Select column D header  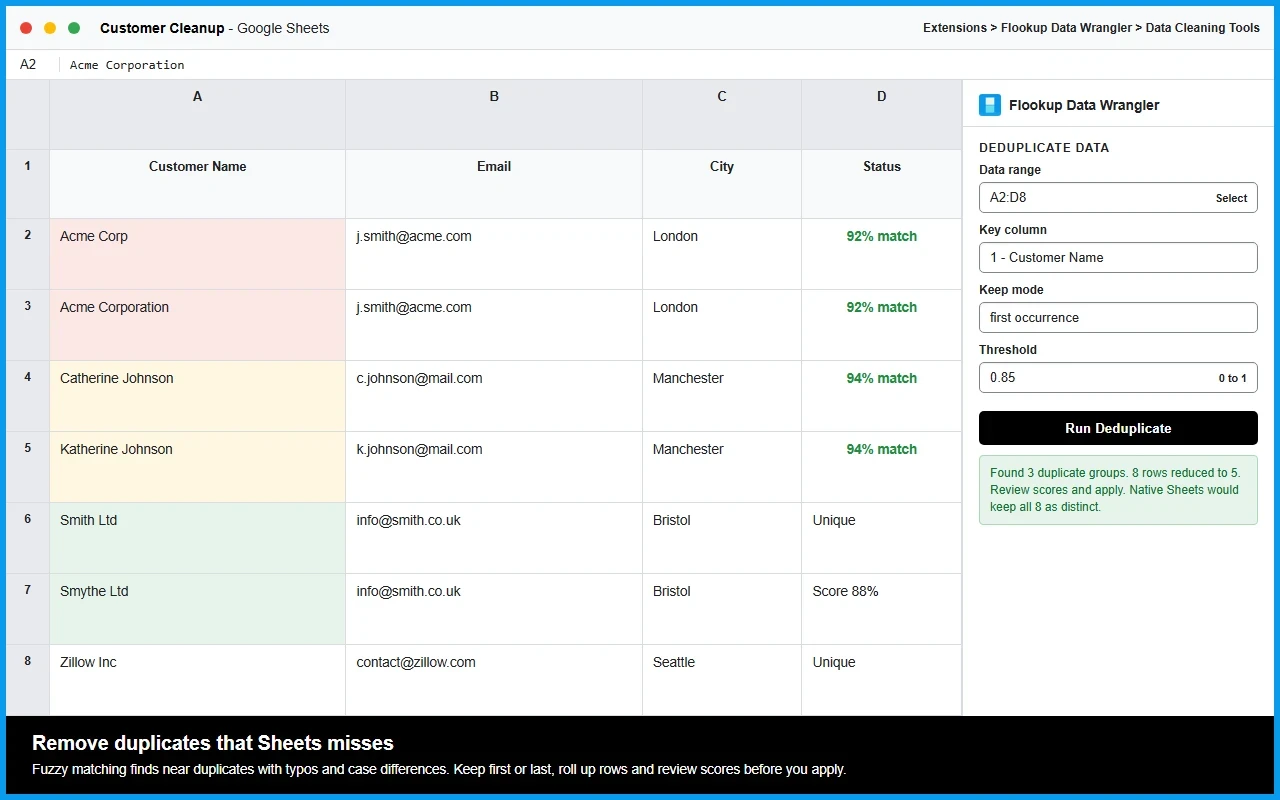[881, 115]
